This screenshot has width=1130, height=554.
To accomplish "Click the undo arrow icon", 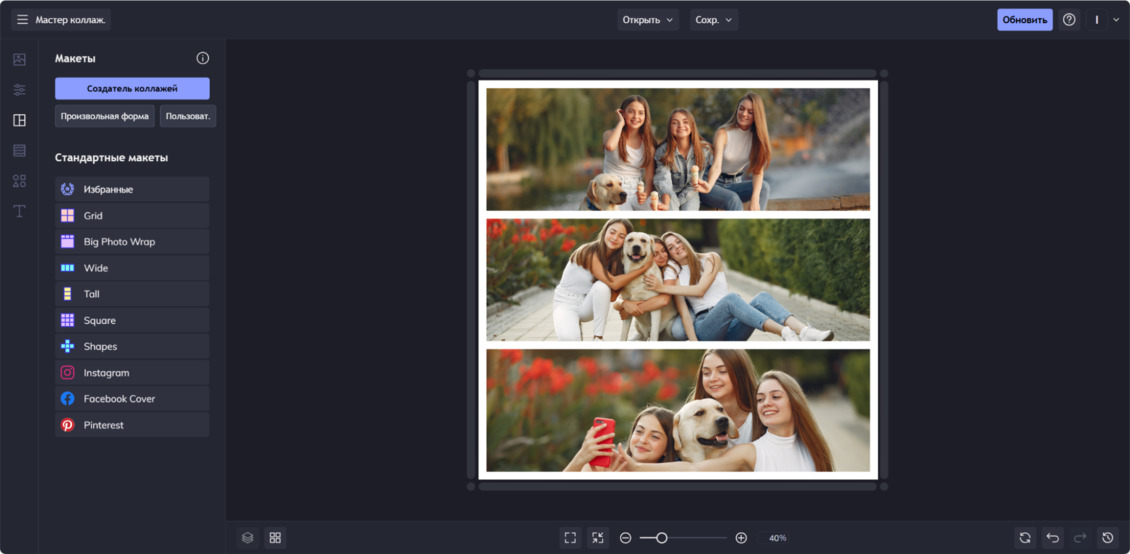I will [x=1052, y=537].
